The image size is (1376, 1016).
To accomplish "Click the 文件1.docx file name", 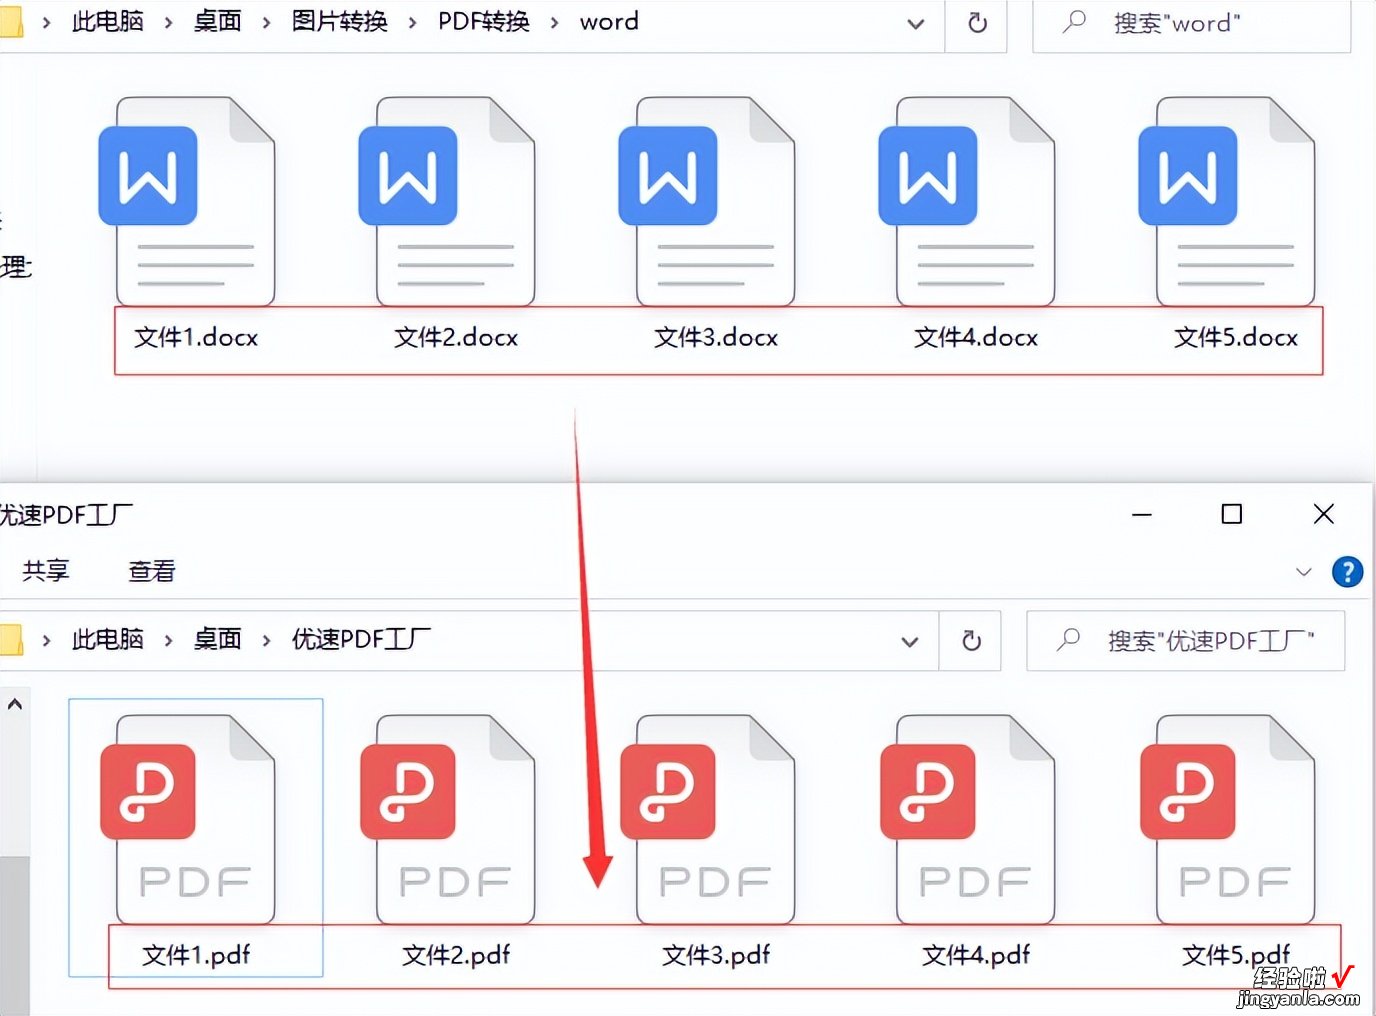I will click(196, 338).
